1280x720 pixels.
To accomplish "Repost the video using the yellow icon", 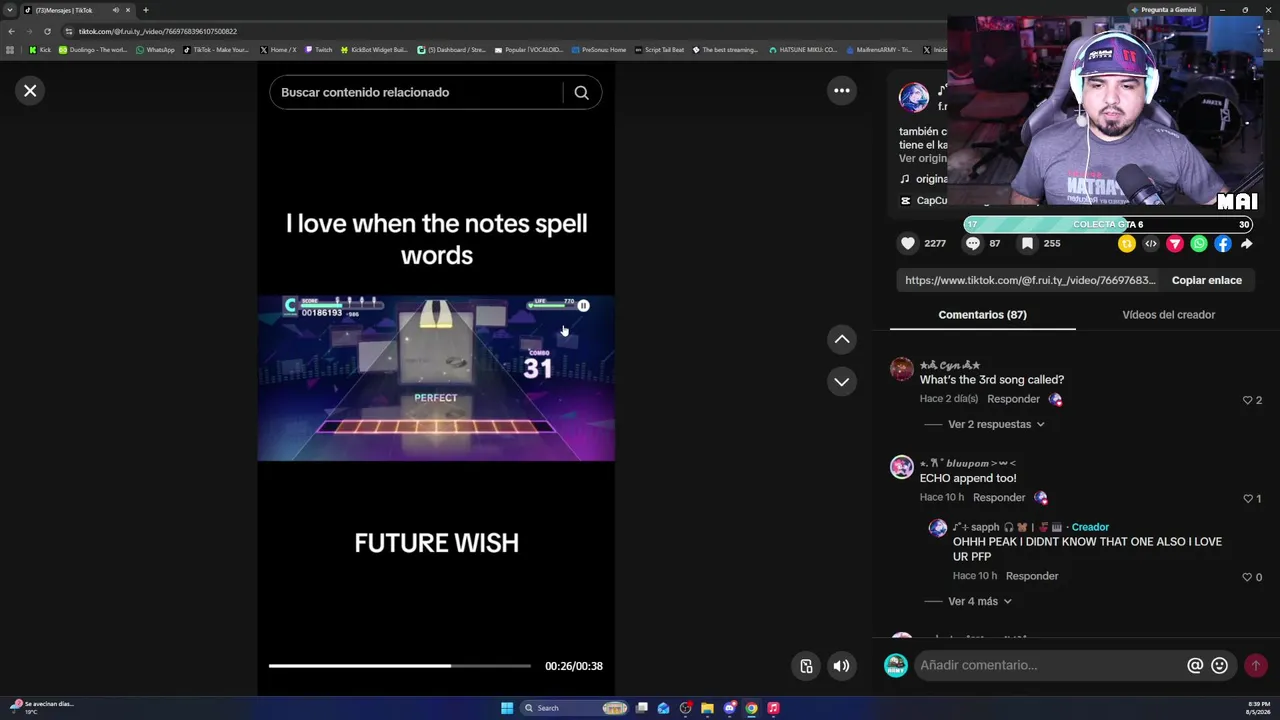I will 1127,243.
